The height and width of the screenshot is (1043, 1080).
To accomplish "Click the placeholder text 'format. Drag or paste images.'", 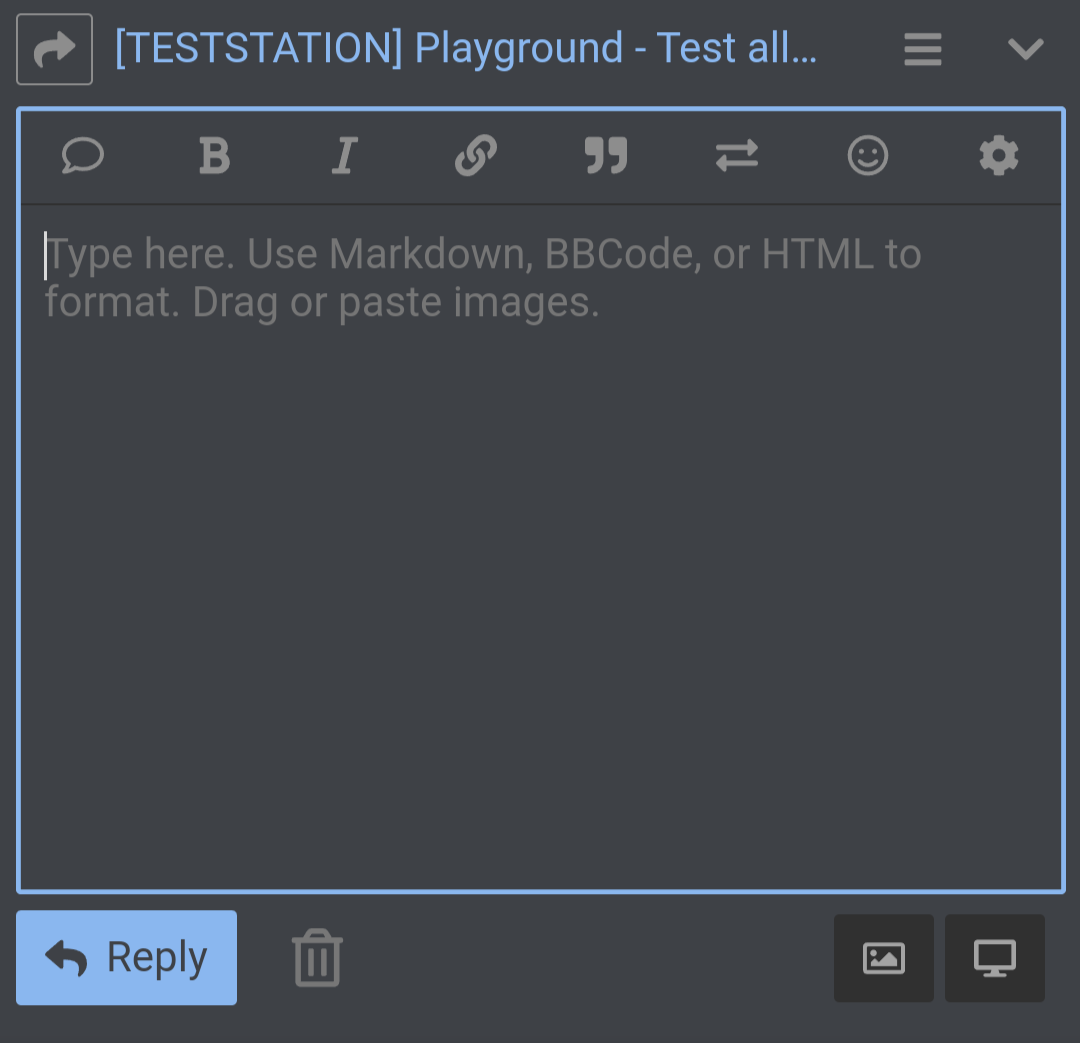I will tap(322, 303).
